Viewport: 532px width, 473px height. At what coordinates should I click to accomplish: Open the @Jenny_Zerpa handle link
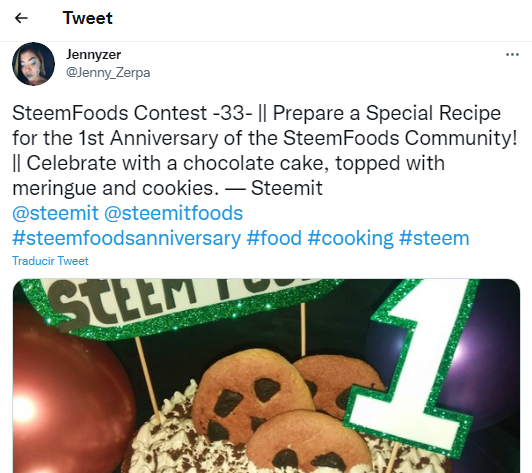coord(108,72)
